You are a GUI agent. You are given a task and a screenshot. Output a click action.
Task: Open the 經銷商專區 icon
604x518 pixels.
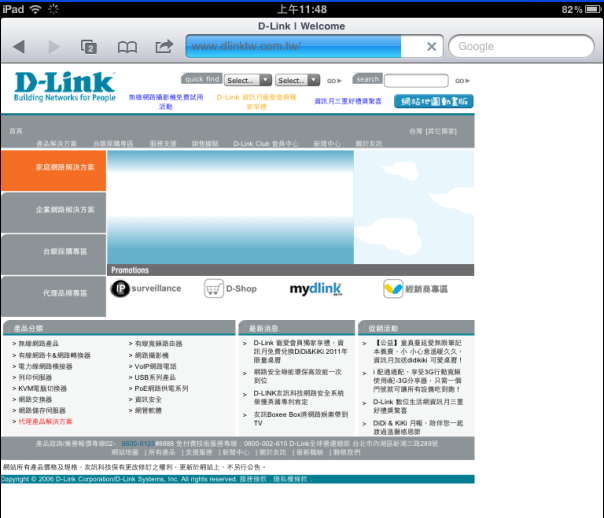(416, 289)
